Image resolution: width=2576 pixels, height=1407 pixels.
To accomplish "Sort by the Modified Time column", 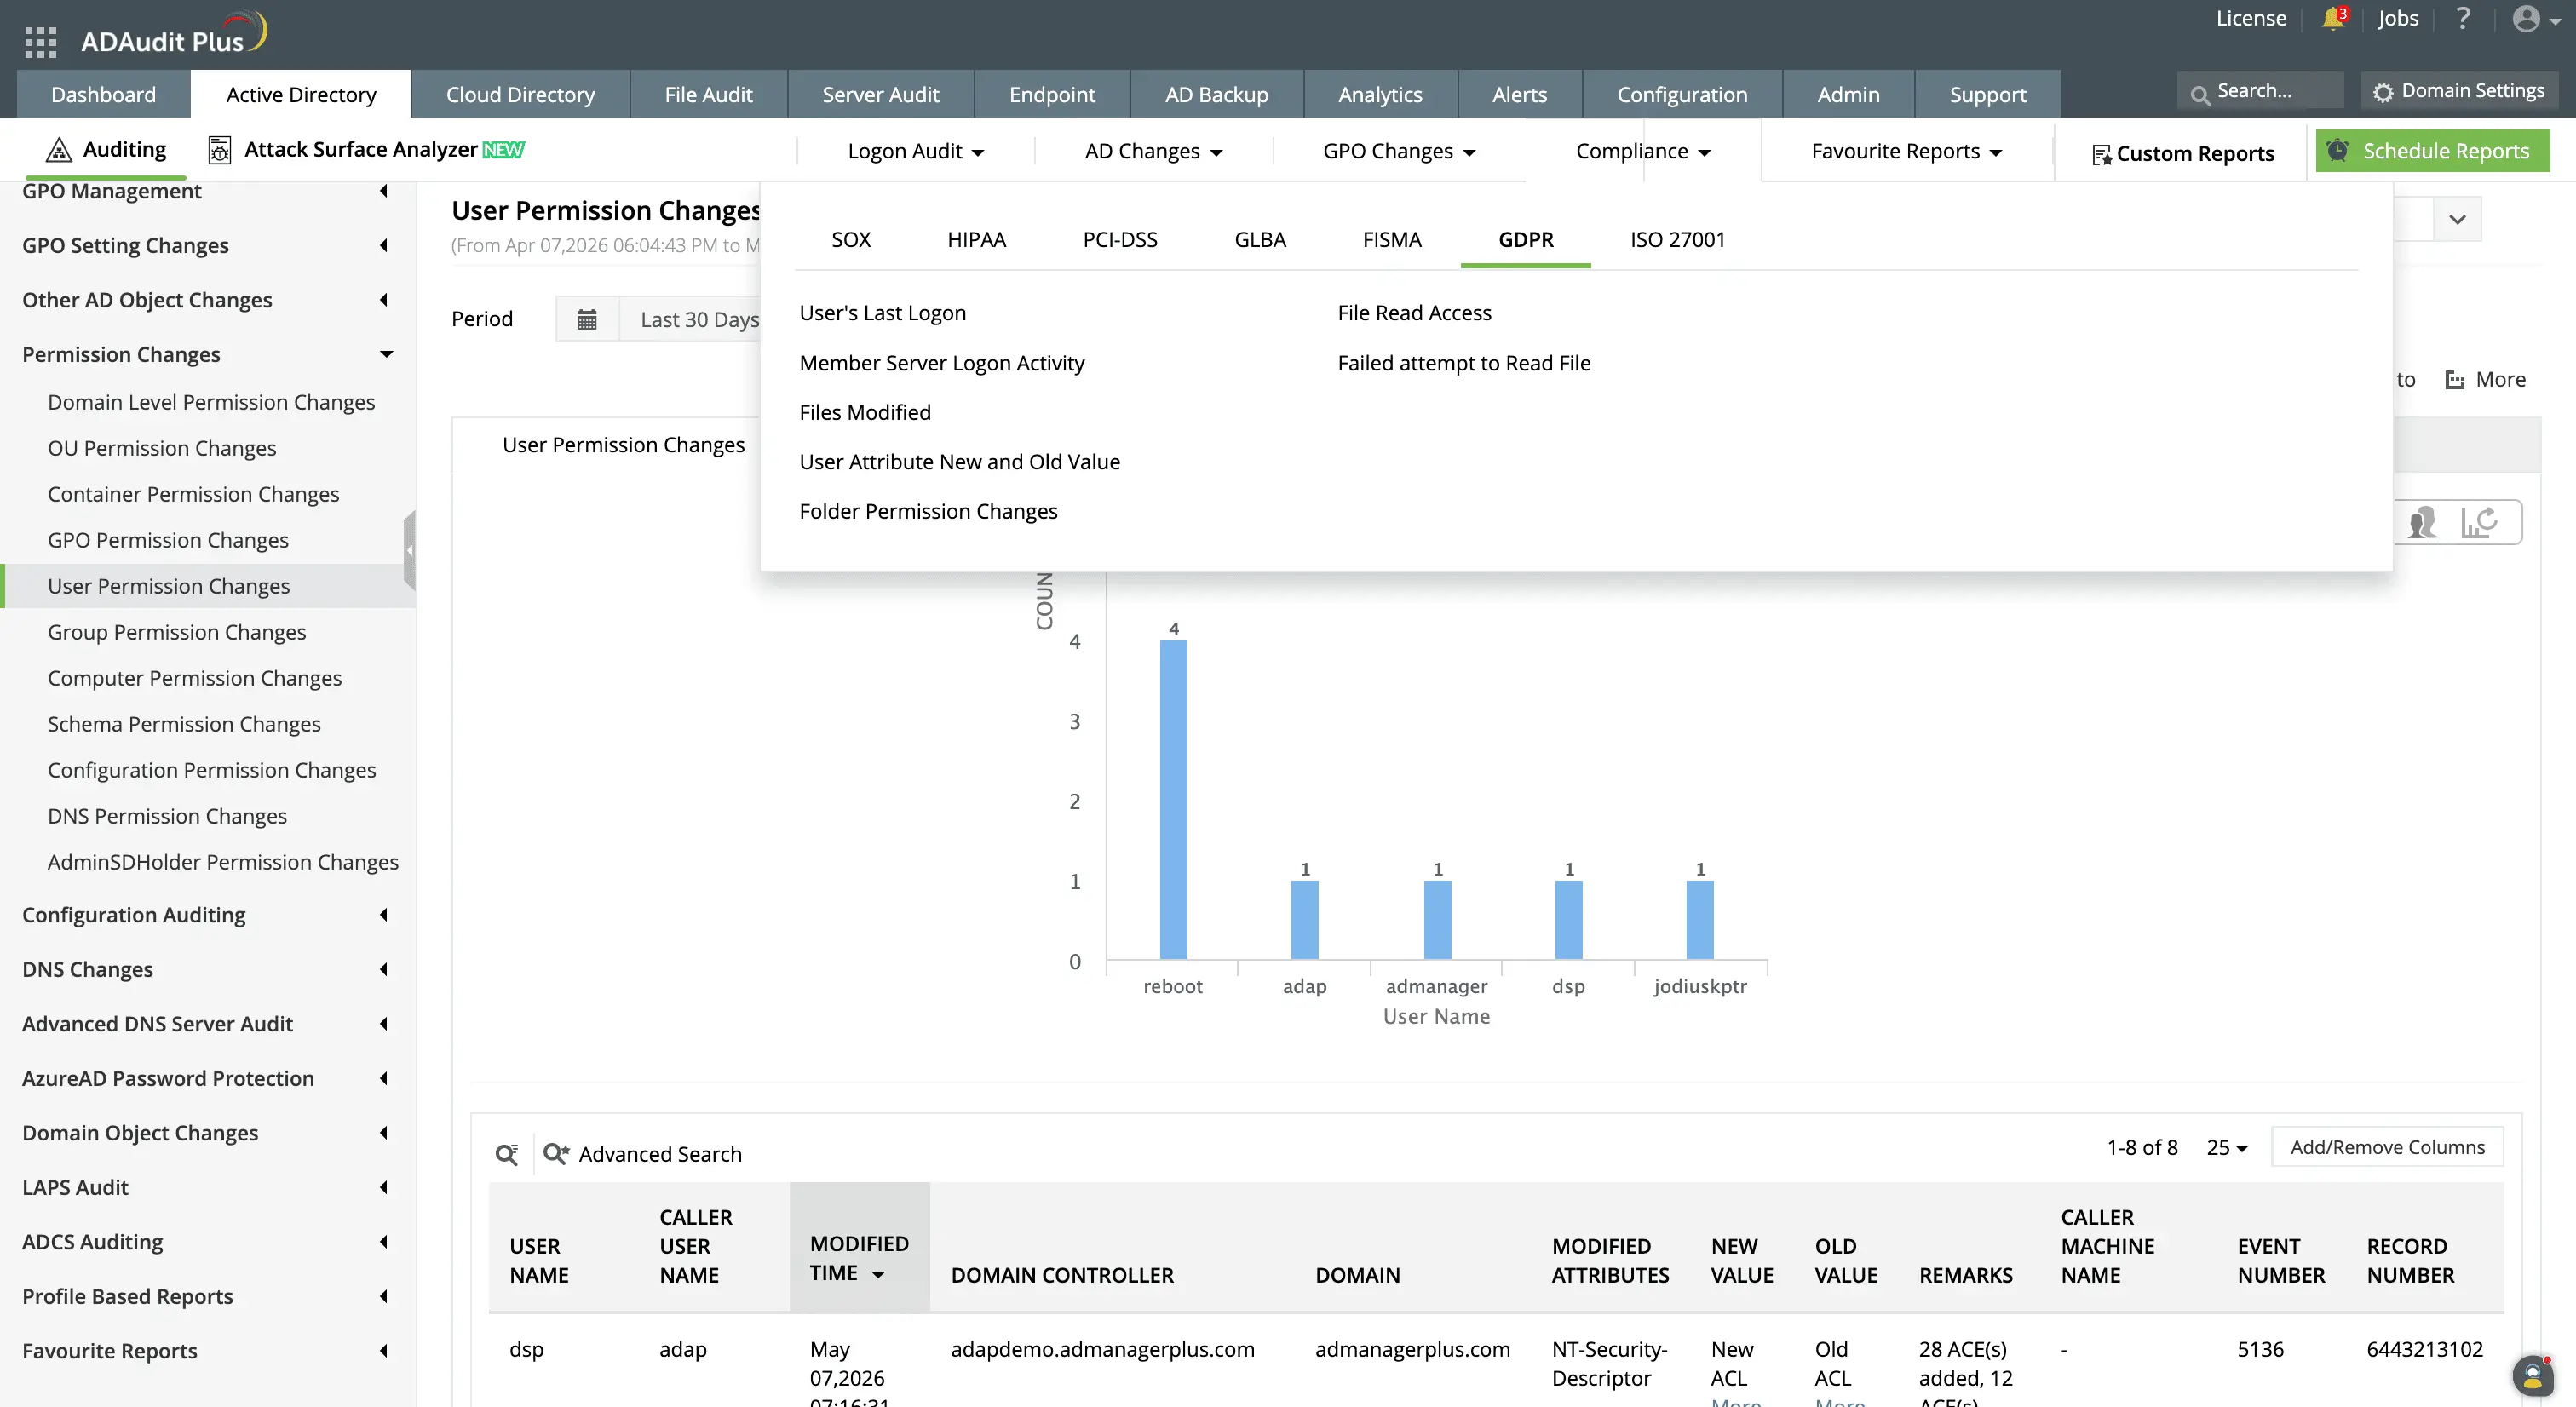I will tap(859, 1258).
